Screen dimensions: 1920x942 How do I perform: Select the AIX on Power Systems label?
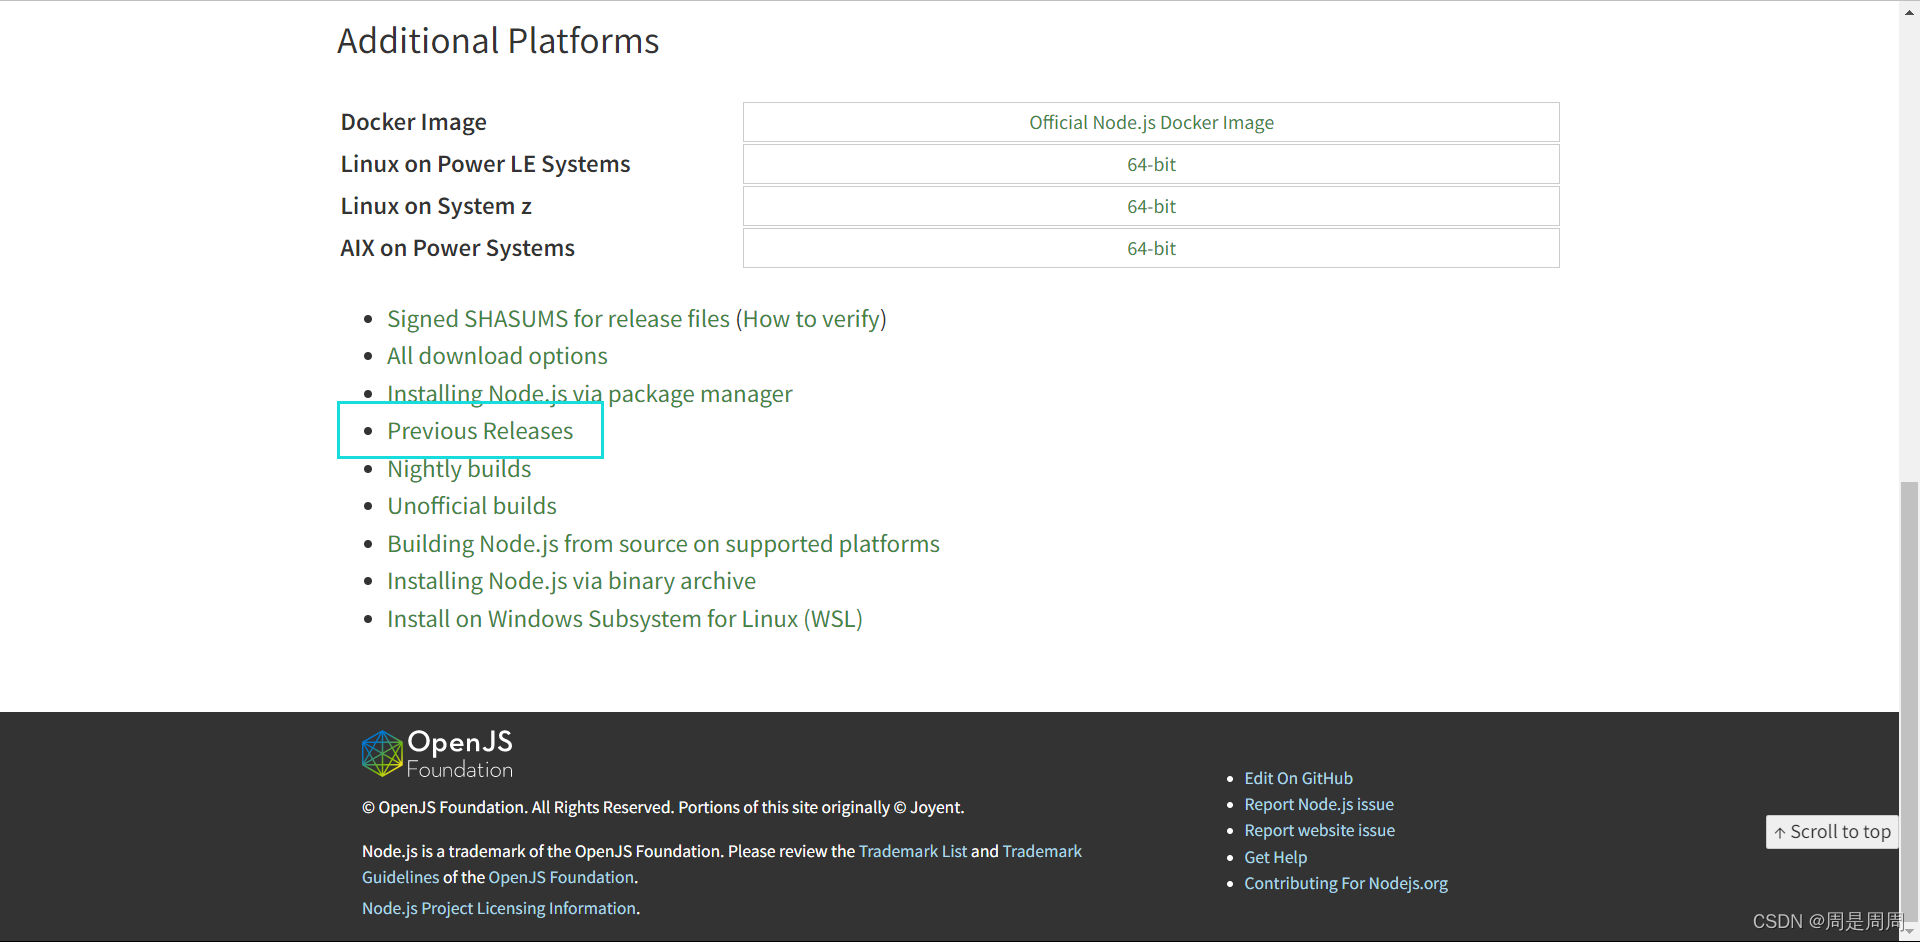[458, 248]
